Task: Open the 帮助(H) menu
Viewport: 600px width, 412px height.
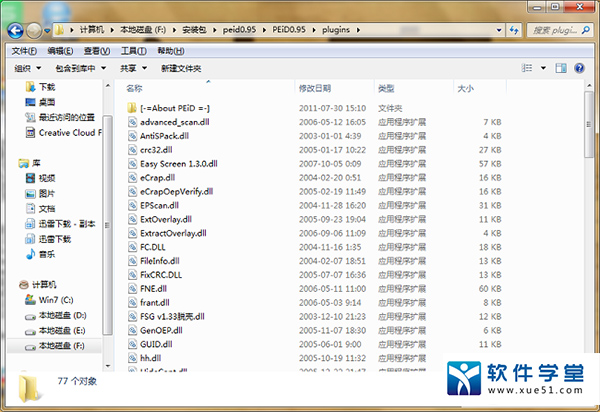Action: coord(171,51)
